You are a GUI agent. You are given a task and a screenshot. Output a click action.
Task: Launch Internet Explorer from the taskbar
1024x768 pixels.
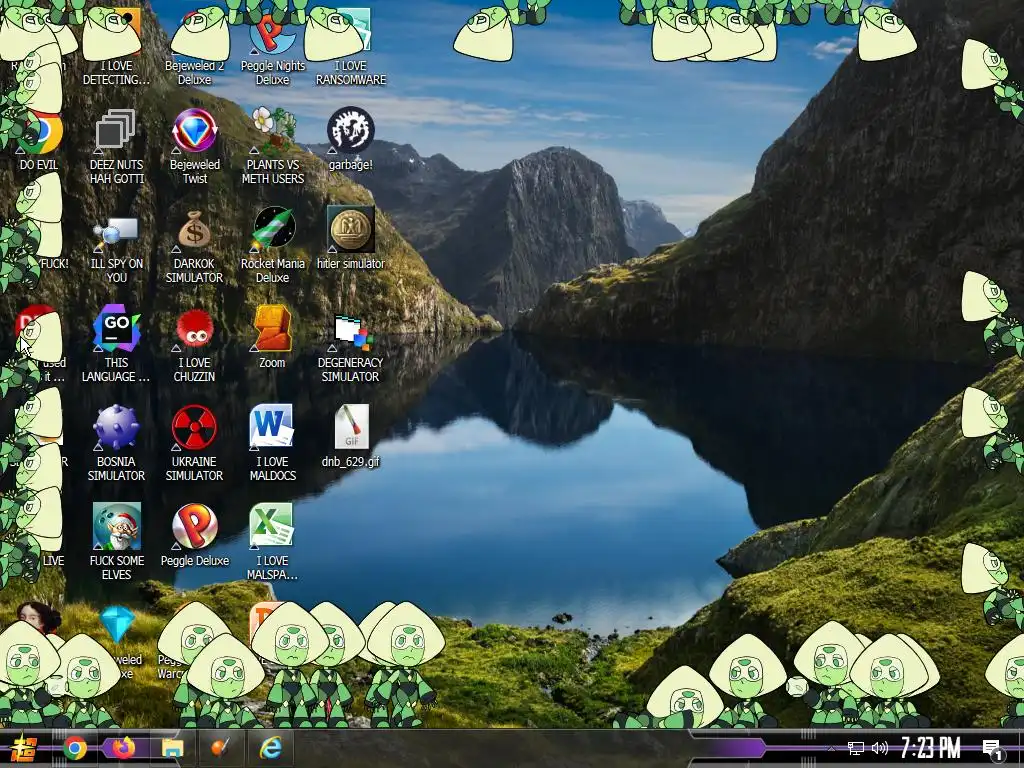[x=270, y=748]
